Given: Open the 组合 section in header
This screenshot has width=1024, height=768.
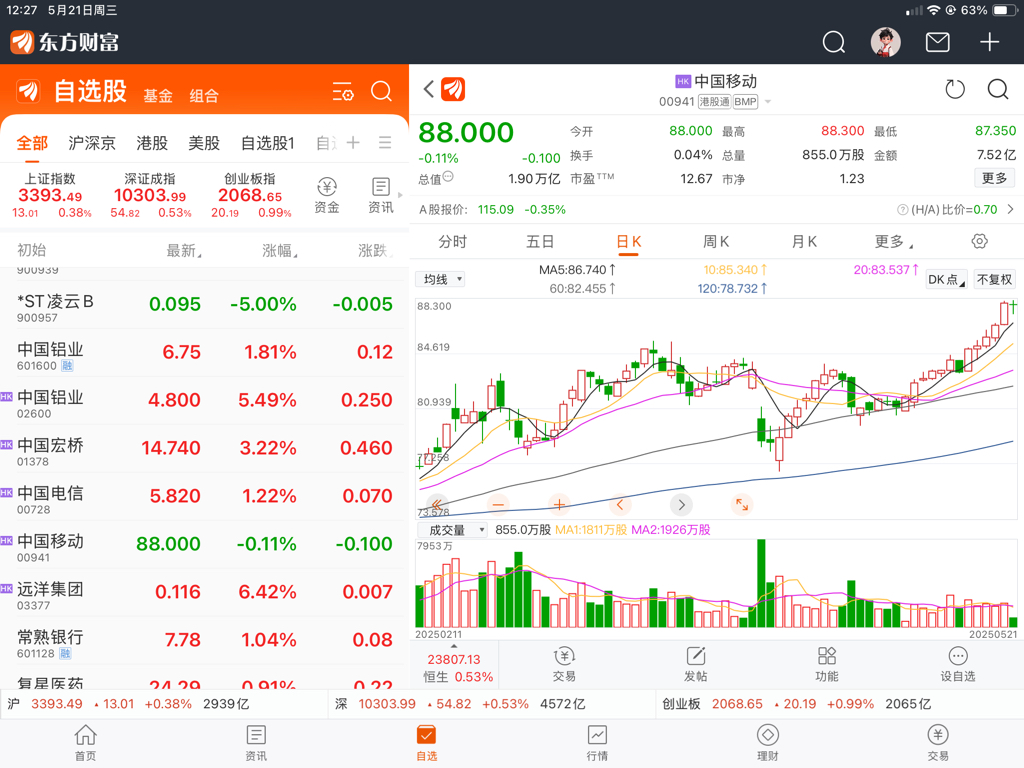Looking at the screenshot, I should pos(204,96).
